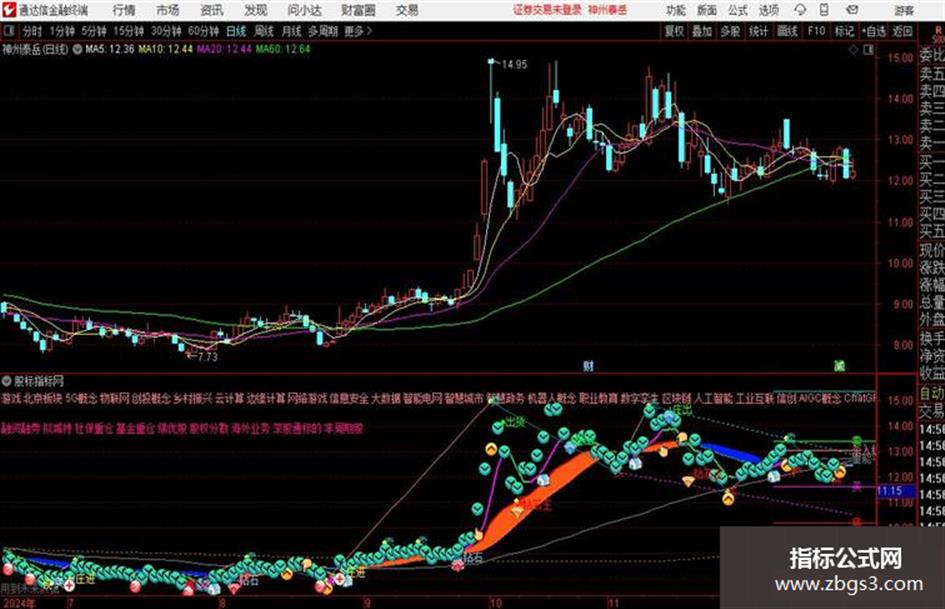
Task: Click the green marker on time axis
Action: (839, 365)
